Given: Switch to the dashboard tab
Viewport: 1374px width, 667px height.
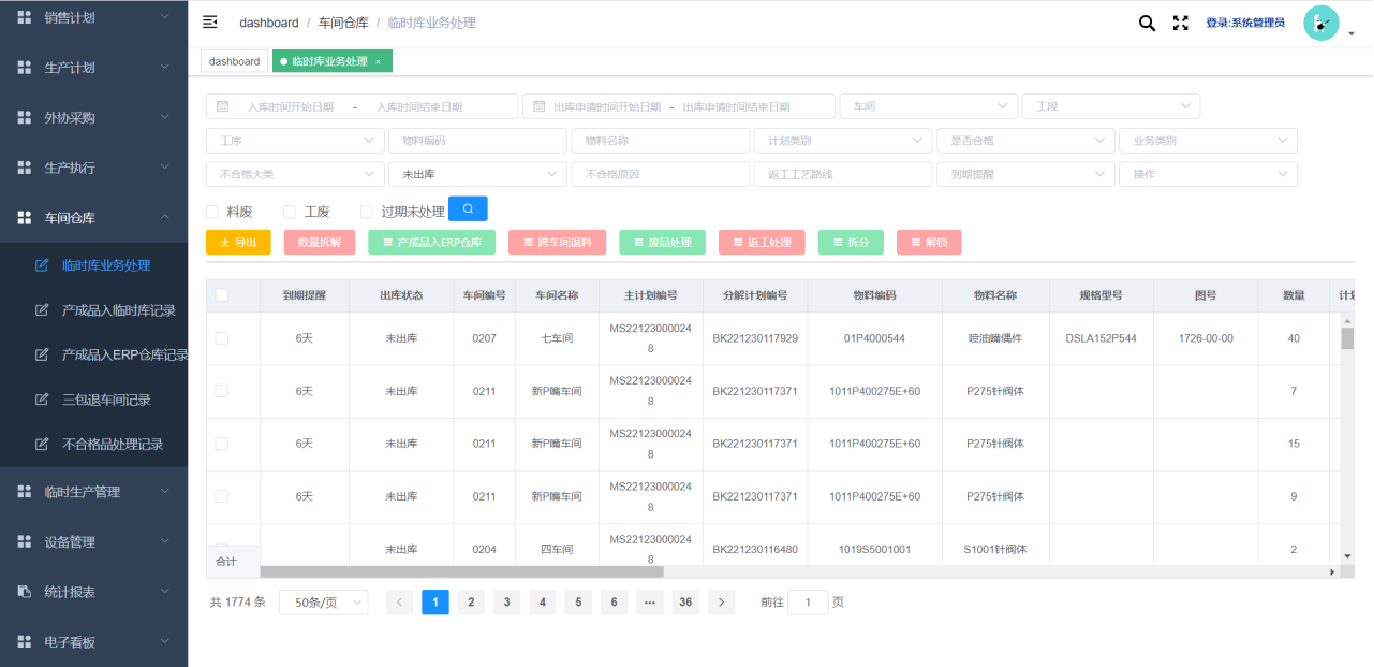Looking at the screenshot, I should tap(235, 62).
